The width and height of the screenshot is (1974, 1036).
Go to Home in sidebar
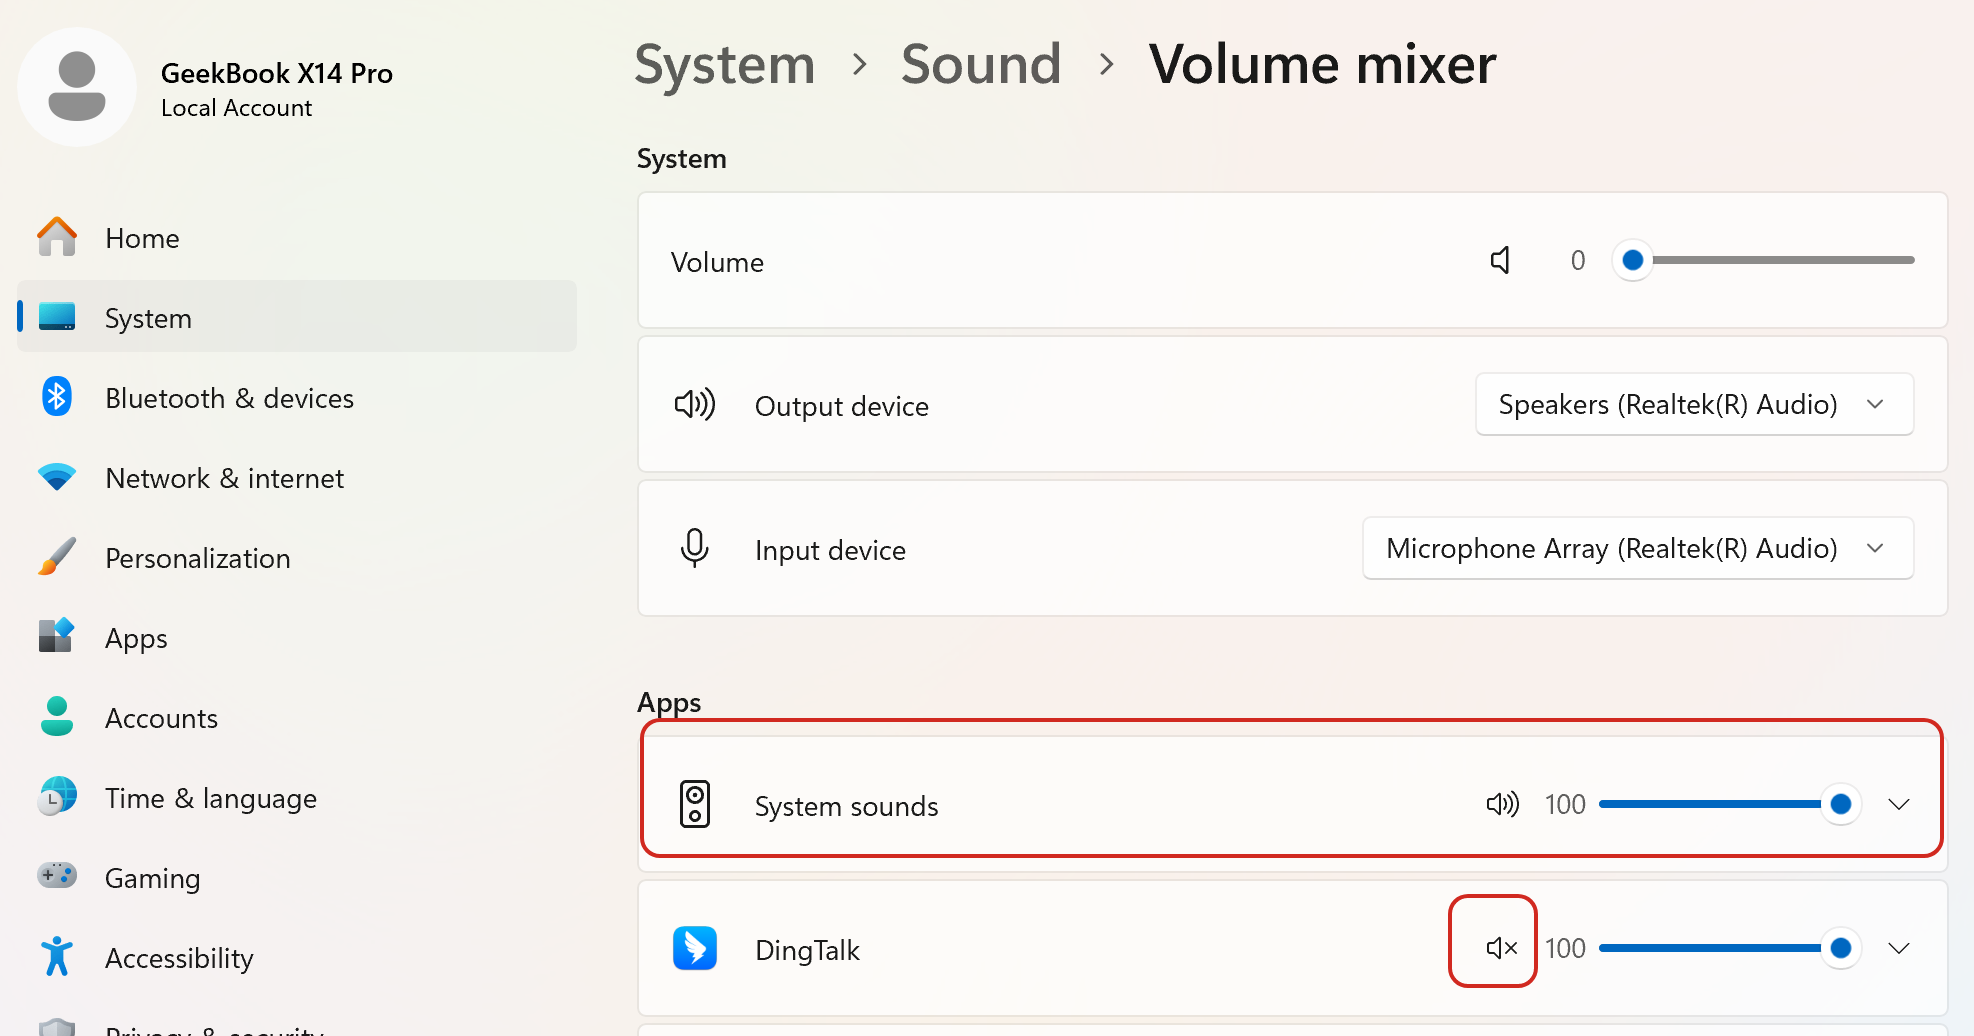(x=142, y=238)
